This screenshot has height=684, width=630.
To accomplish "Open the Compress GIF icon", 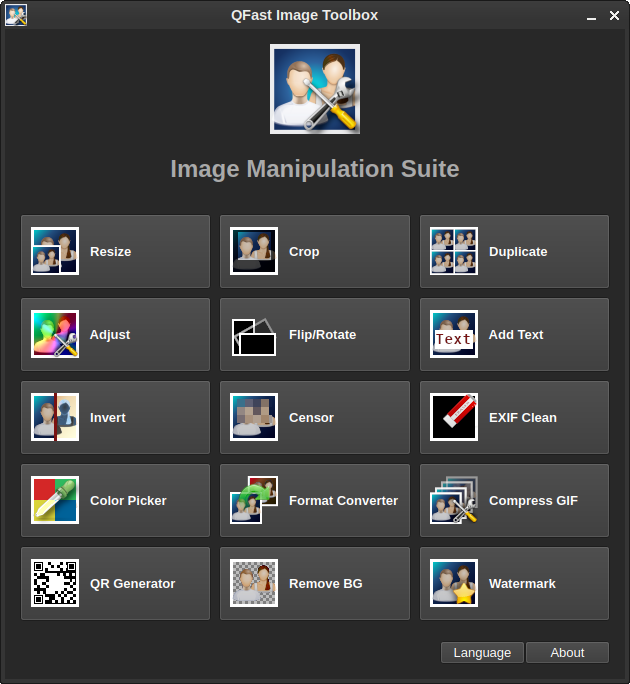I will (454, 501).
